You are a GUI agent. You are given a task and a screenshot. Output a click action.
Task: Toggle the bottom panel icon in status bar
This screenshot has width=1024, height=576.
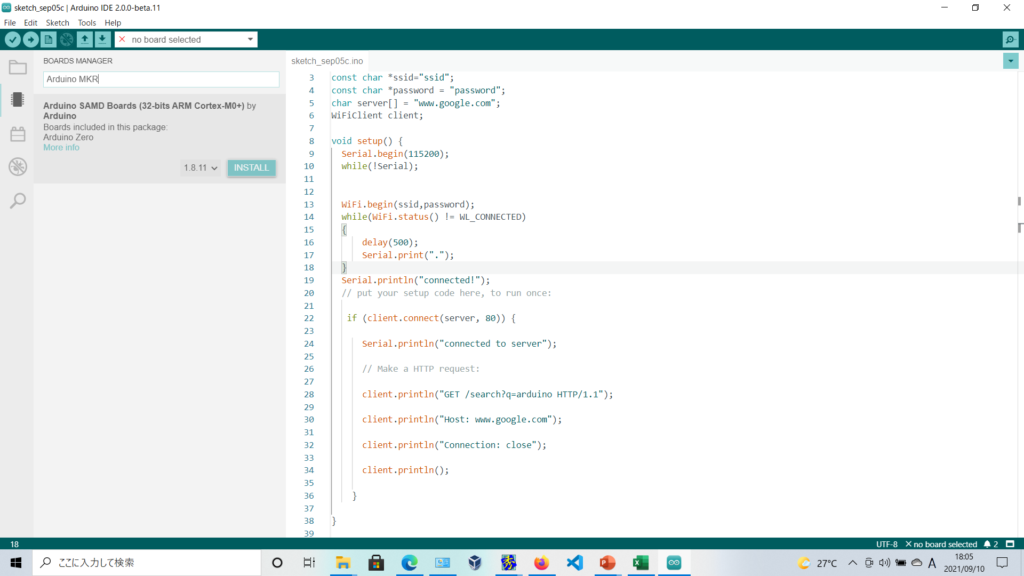point(1010,544)
